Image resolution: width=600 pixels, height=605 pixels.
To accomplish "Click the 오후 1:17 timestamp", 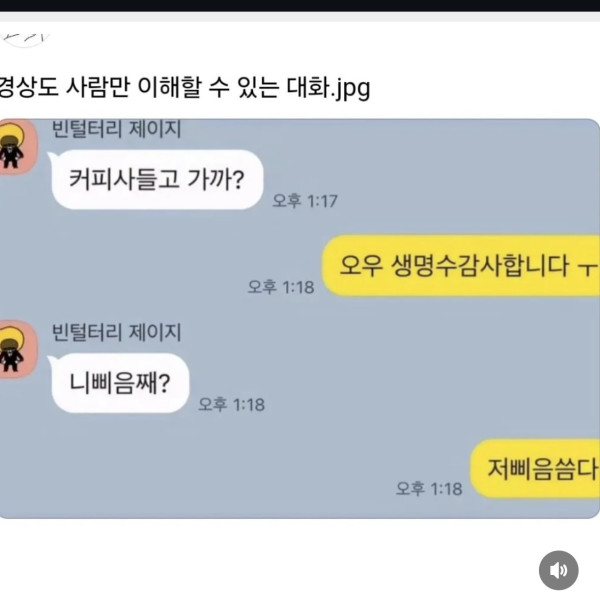I will pyautogui.click(x=305, y=201).
